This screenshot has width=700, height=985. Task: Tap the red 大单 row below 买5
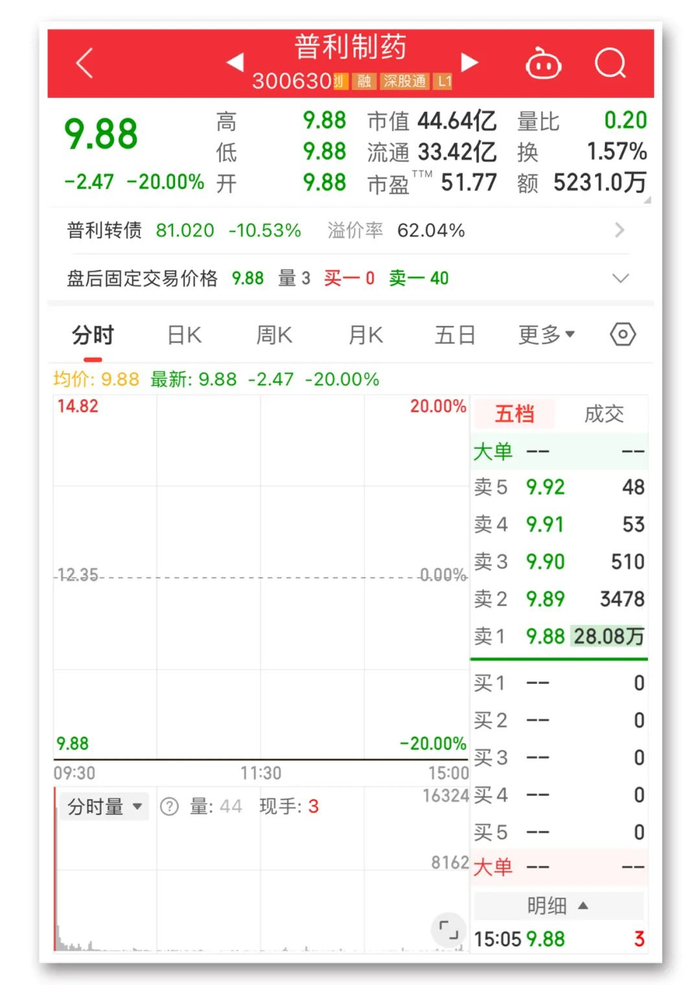click(559, 868)
